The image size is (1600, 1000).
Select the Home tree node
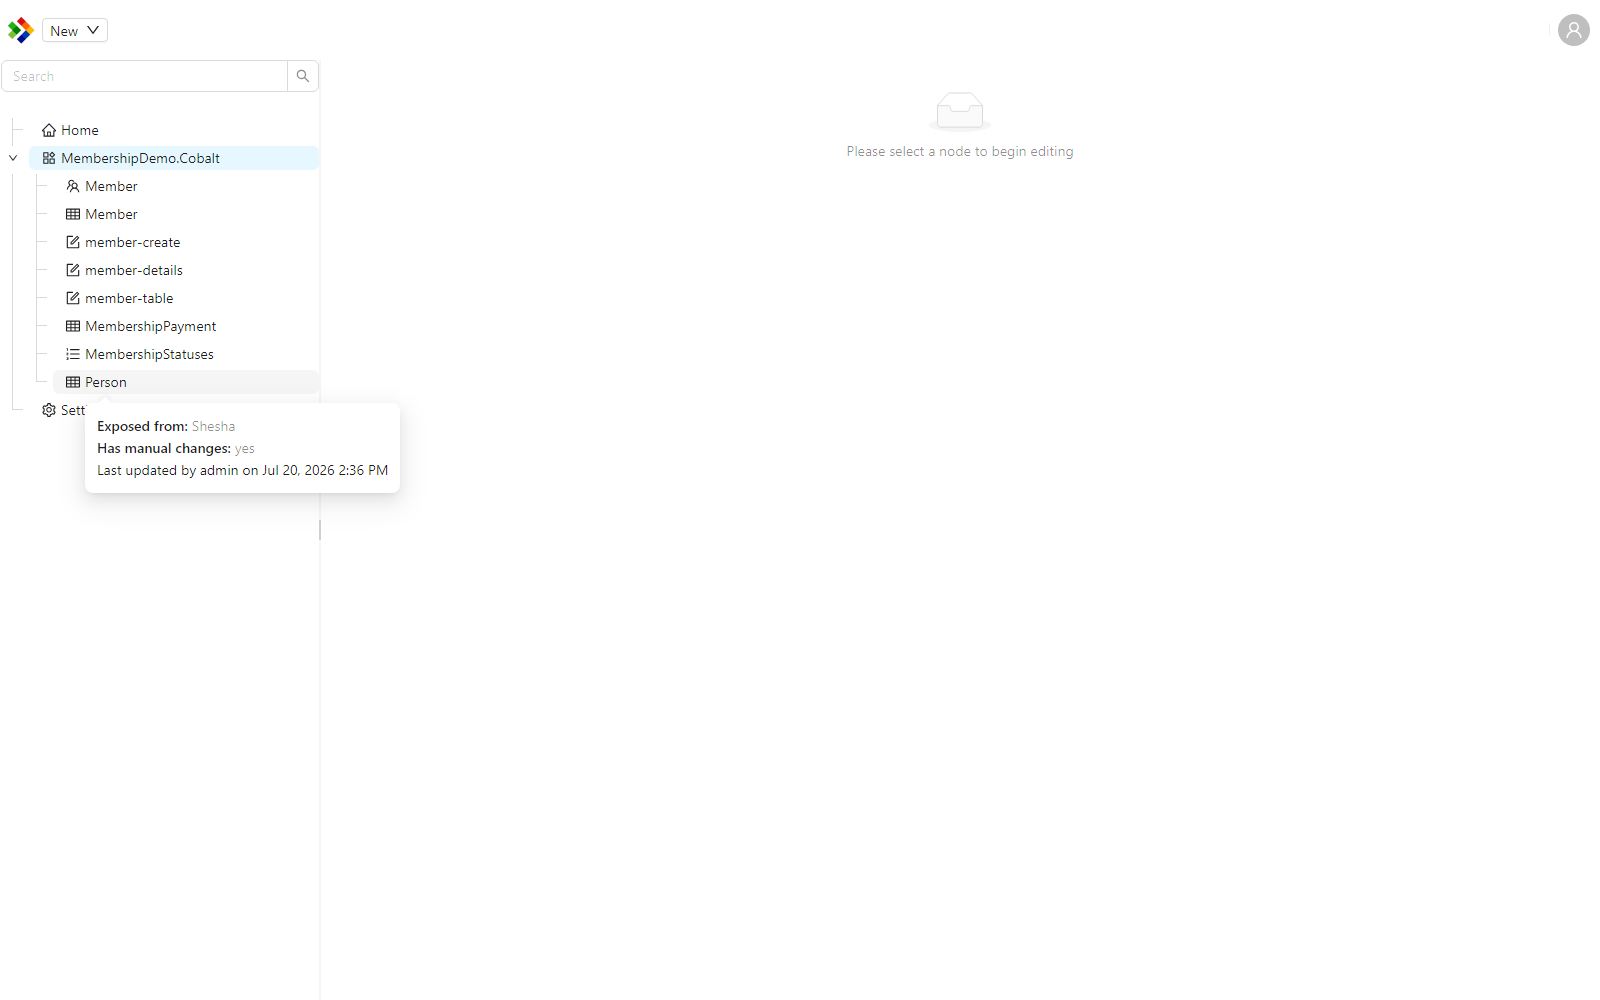tap(70, 130)
